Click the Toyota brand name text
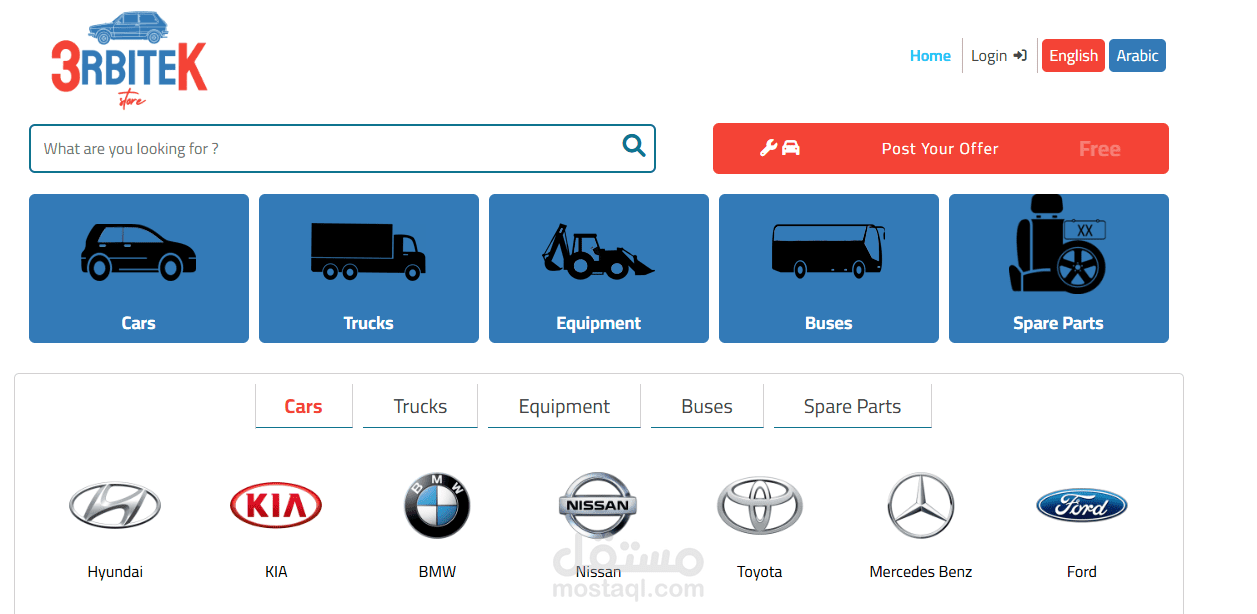 [759, 572]
